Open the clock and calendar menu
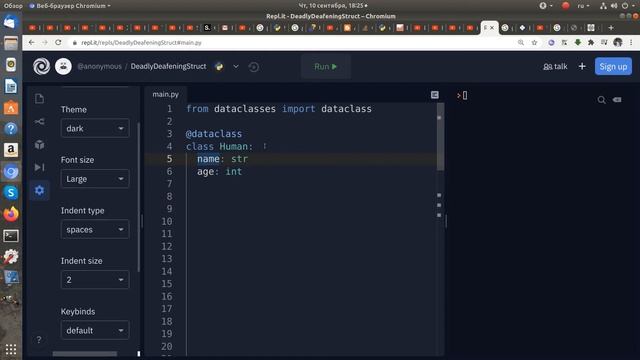 click(x=332, y=6)
